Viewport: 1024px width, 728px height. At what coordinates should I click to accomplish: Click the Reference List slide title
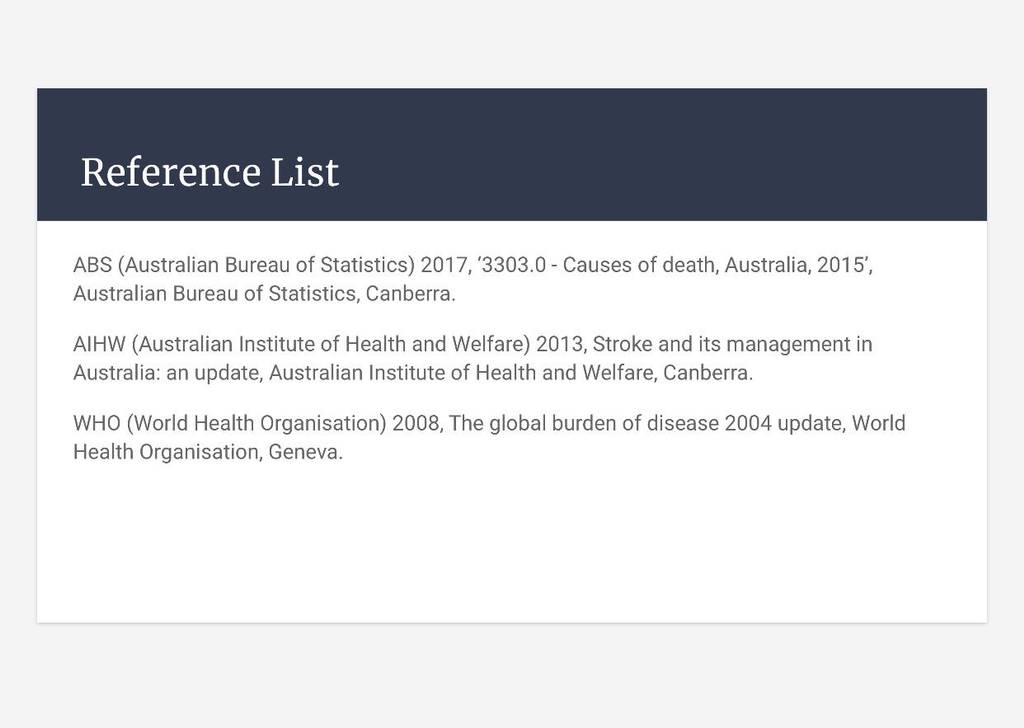(210, 172)
